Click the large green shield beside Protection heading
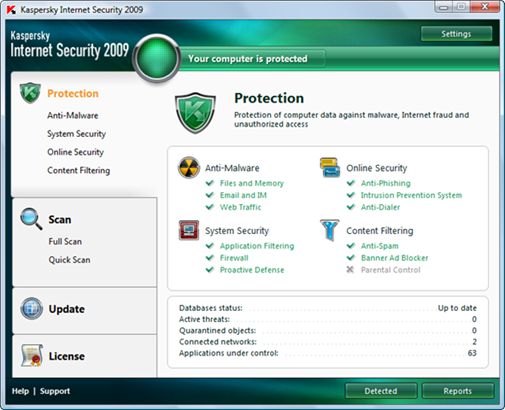The width and height of the screenshot is (505, 410). [x=195, y=113]
